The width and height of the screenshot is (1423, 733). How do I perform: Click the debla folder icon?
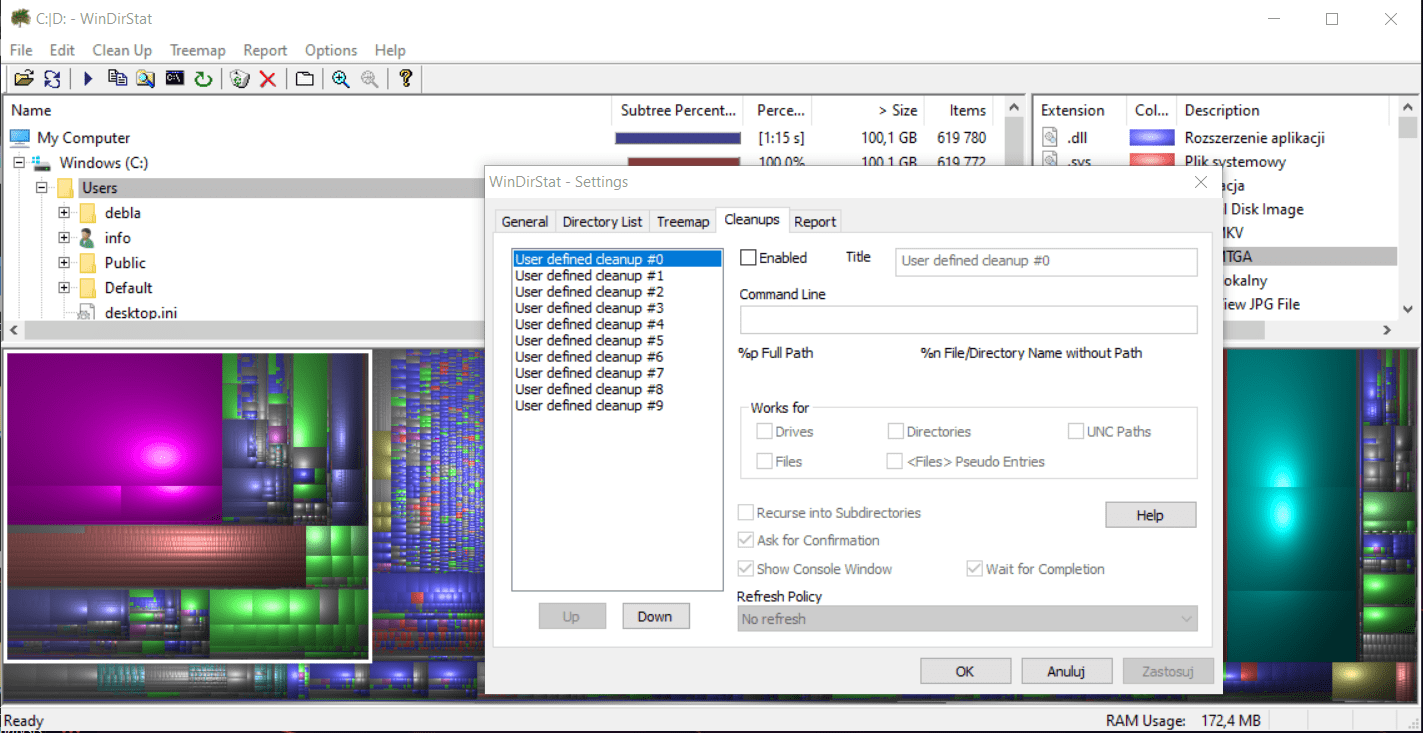87,213
